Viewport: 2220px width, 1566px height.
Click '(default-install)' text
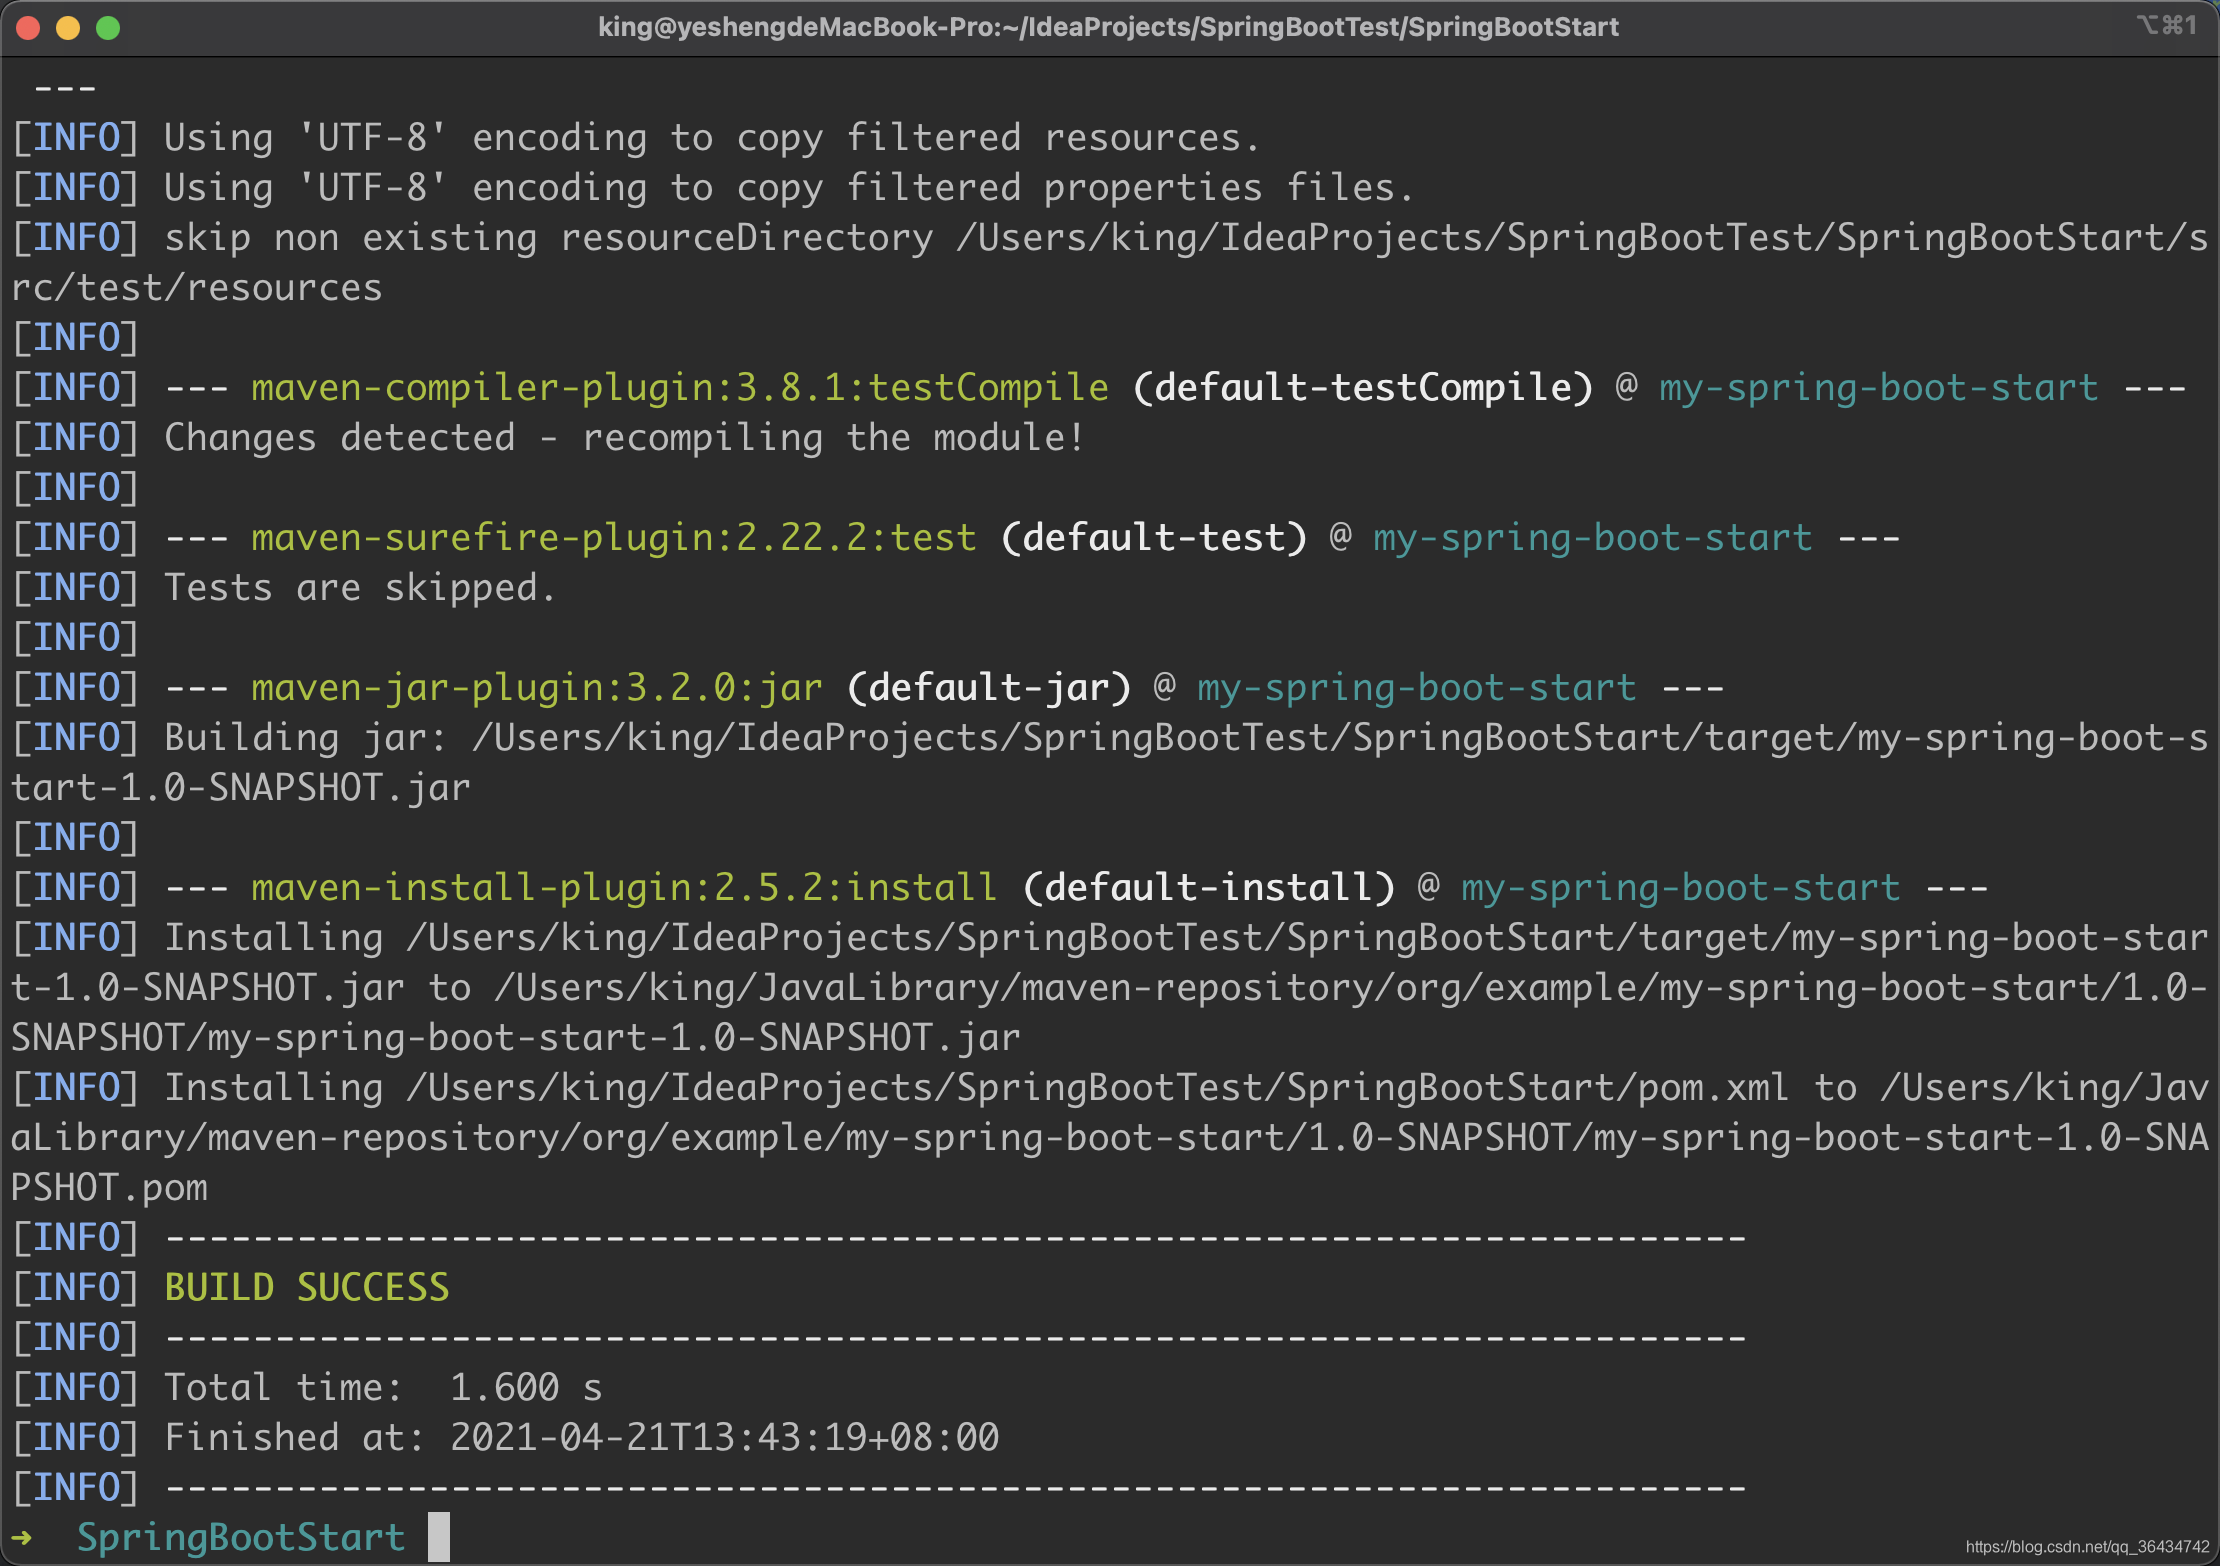click(1208, 887)
